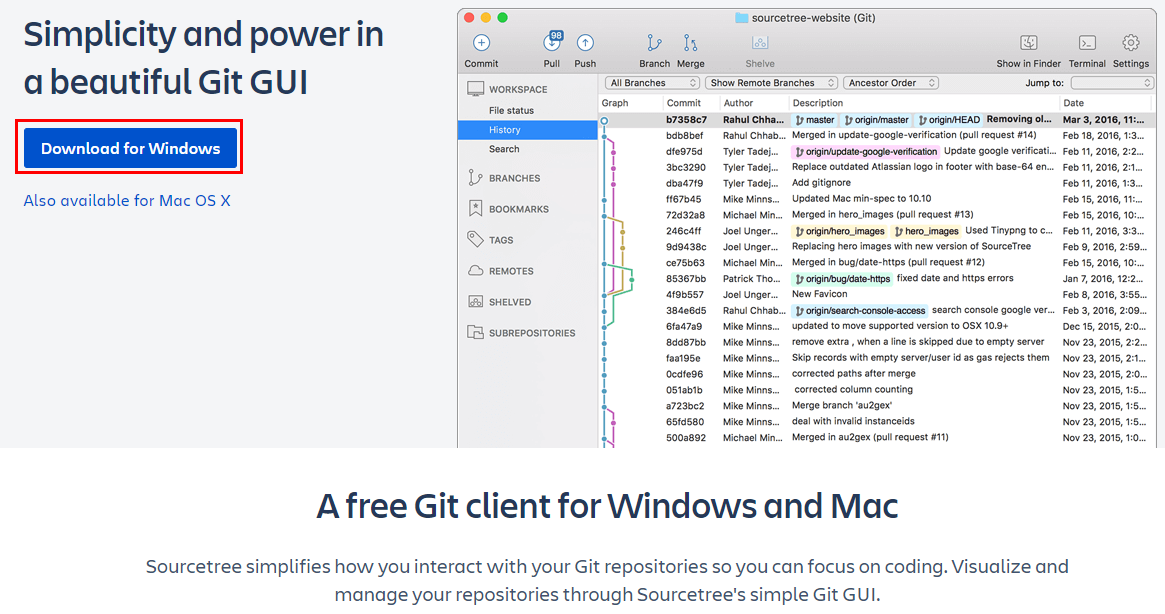The image size is (1165, 614).
Task: Click the Branch icon in toolbar
Action: tap(654, 43)
